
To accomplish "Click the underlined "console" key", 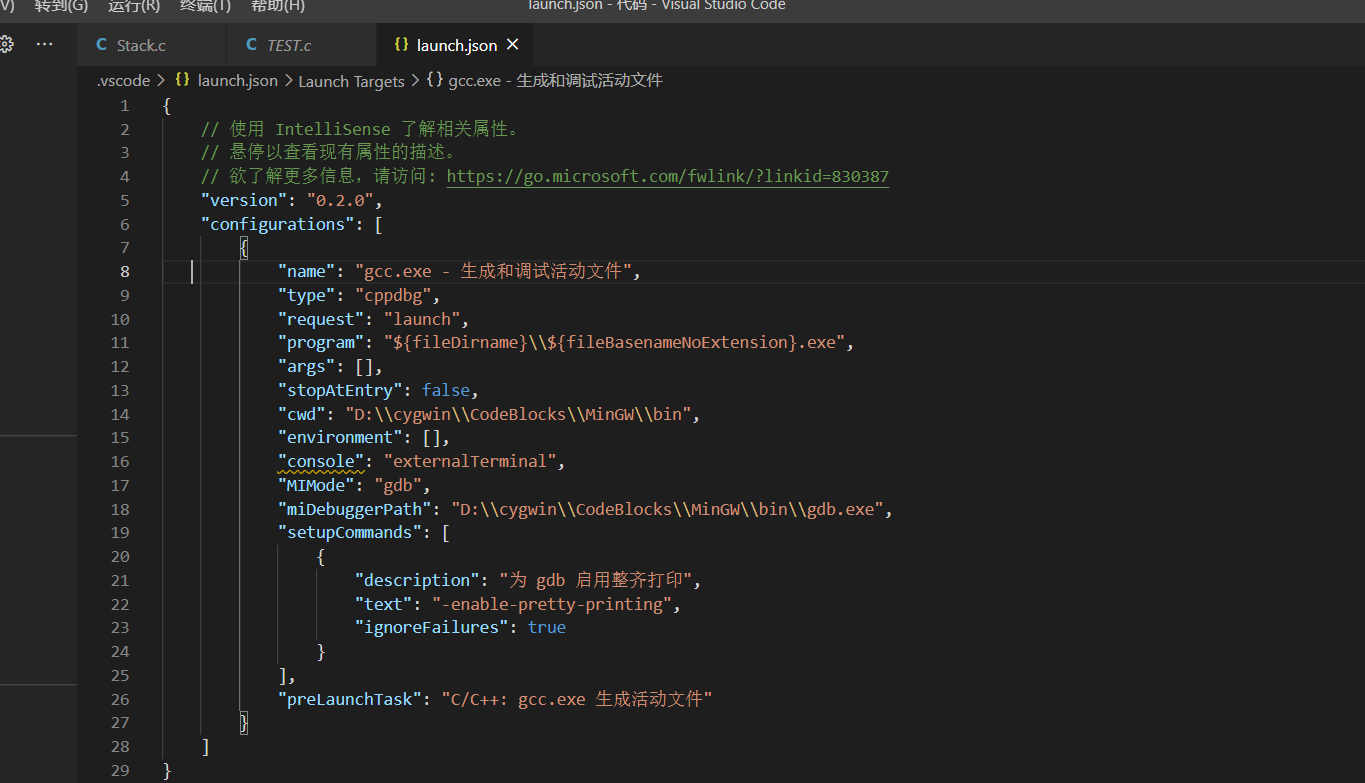I will 320,462.
